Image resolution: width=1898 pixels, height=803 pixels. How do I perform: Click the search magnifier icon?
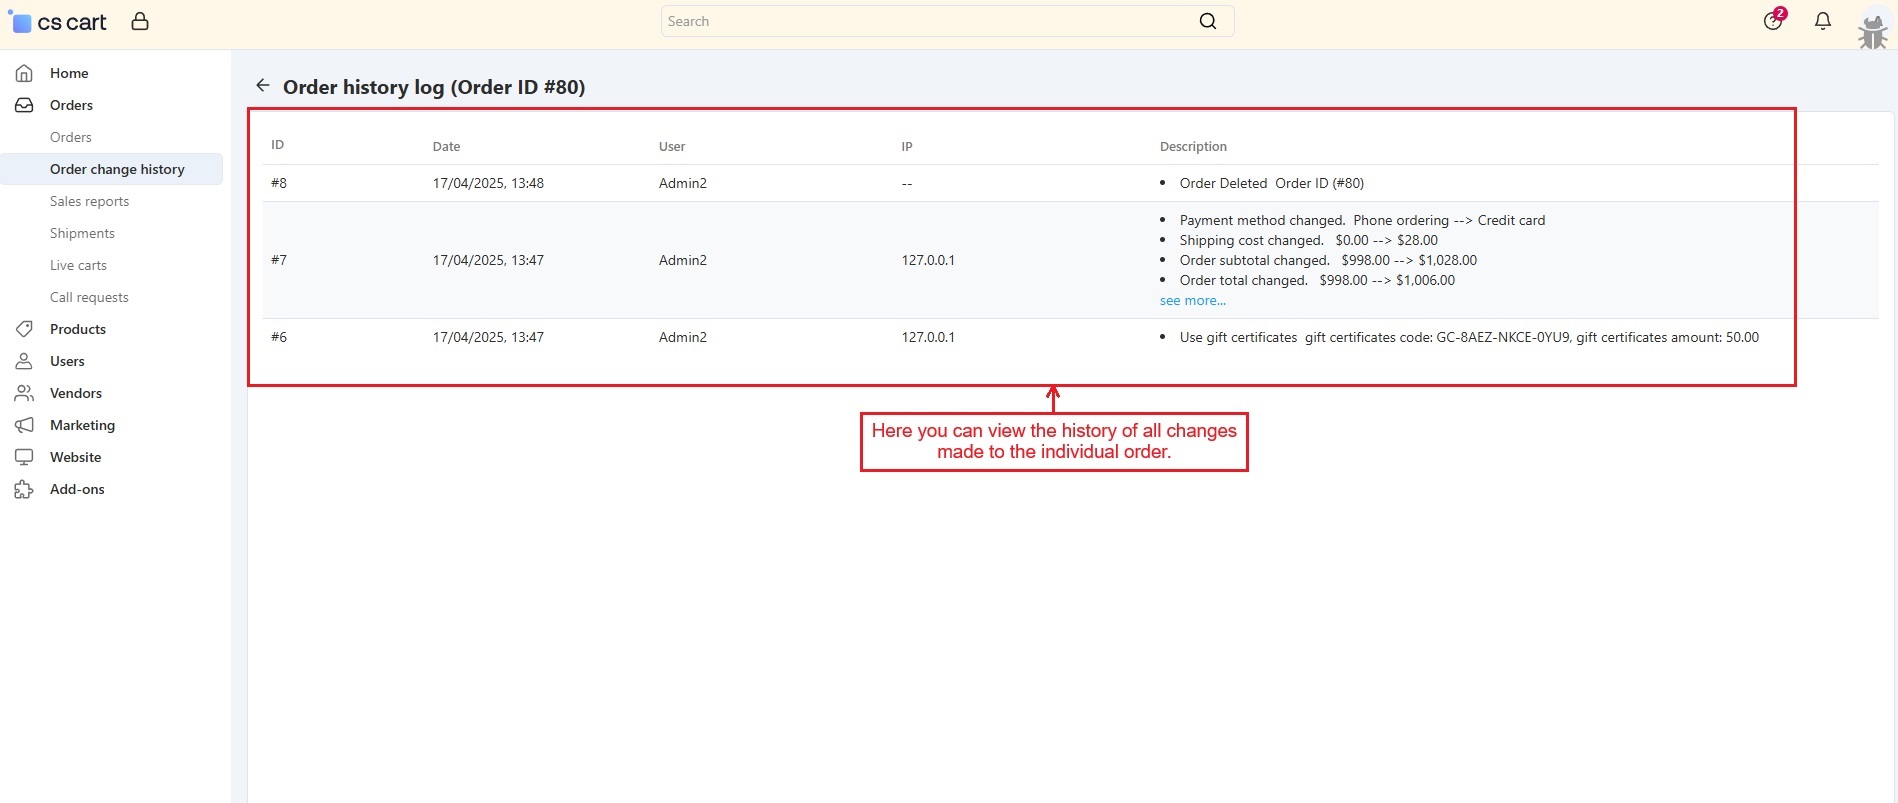point(1208,21)
